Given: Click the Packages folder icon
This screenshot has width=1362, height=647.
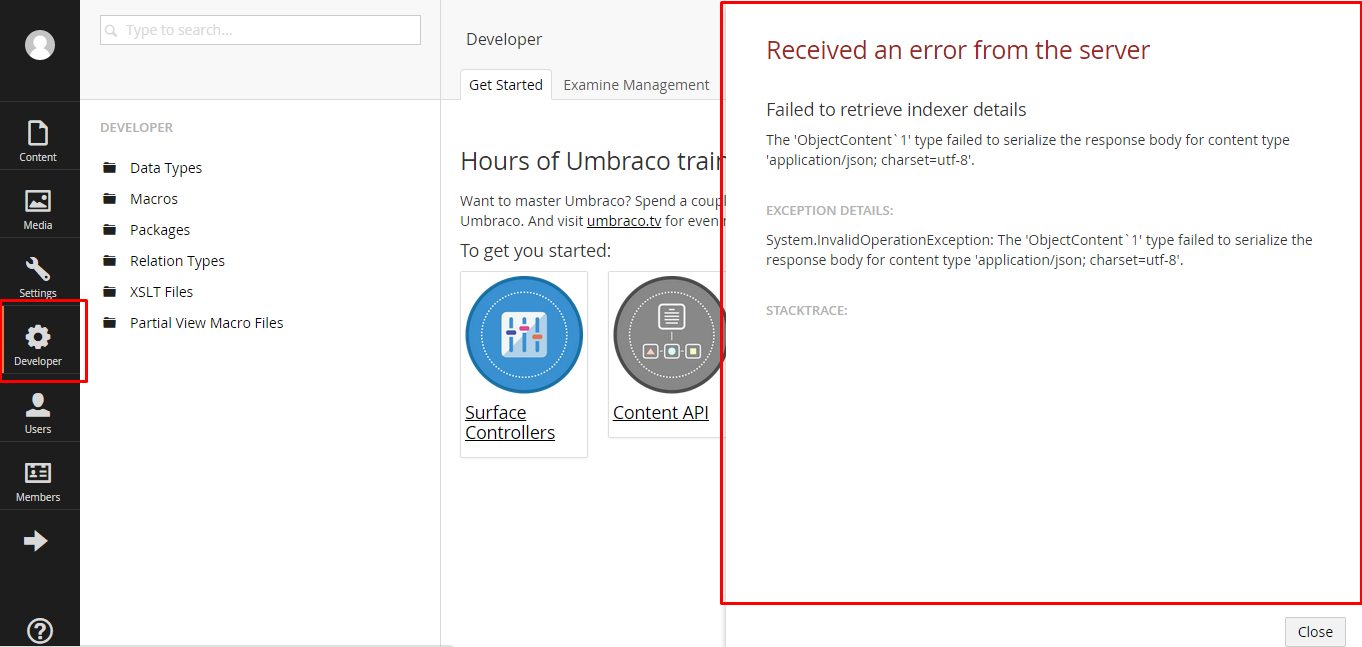Looking at the screenshot, I should 110,230.
